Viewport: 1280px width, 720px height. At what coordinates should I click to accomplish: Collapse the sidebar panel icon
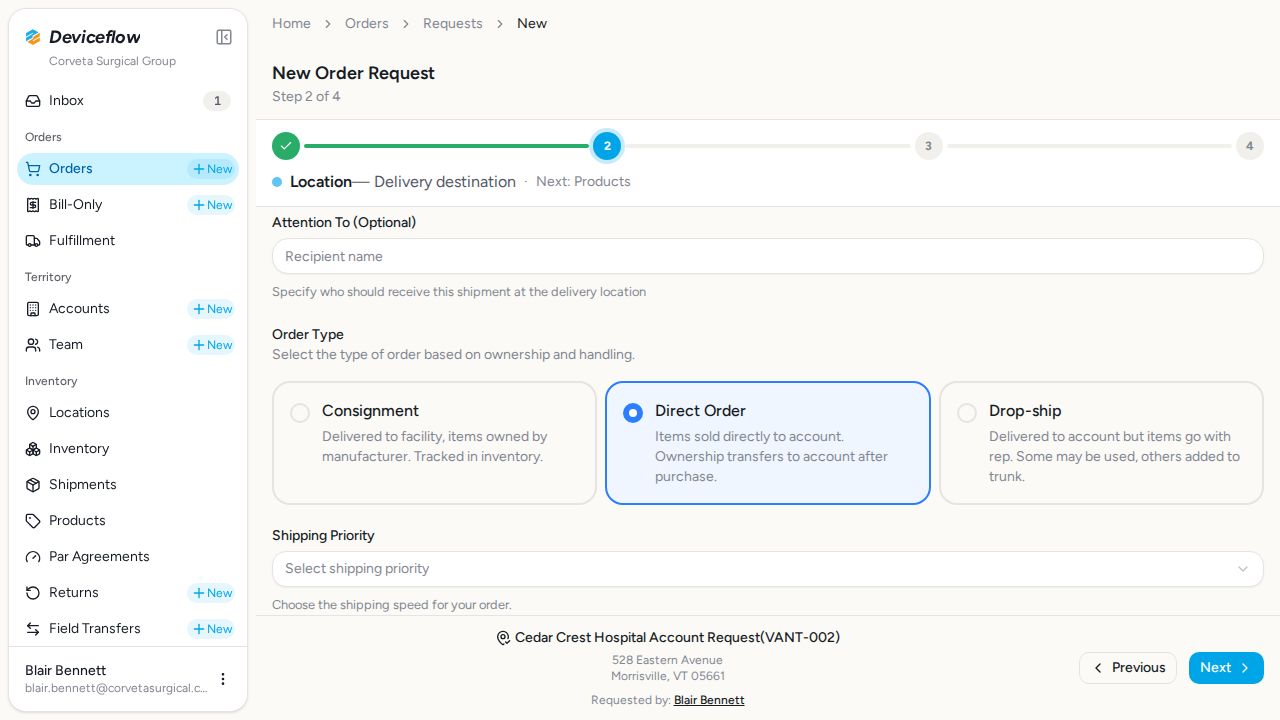click(224, 37)
